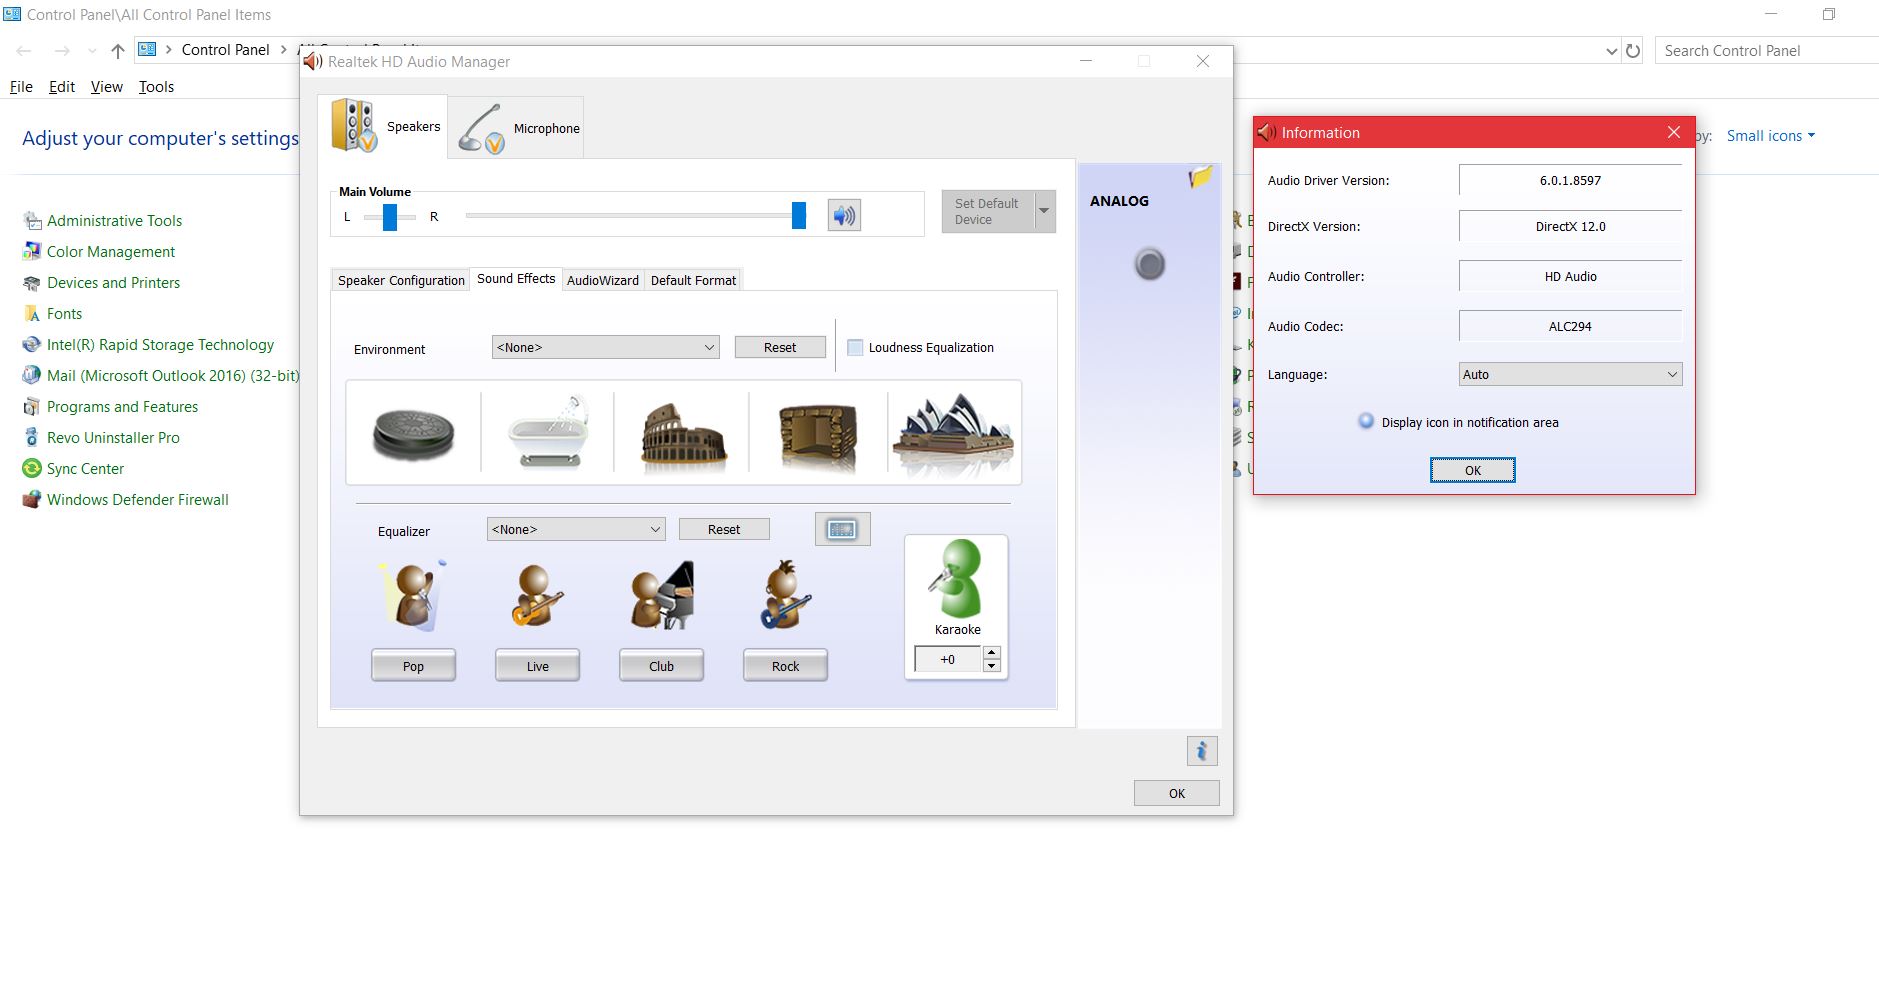Expand the address bar history dropdown
Screen dimensions: 1879x1002
(x=1611, y=51)
